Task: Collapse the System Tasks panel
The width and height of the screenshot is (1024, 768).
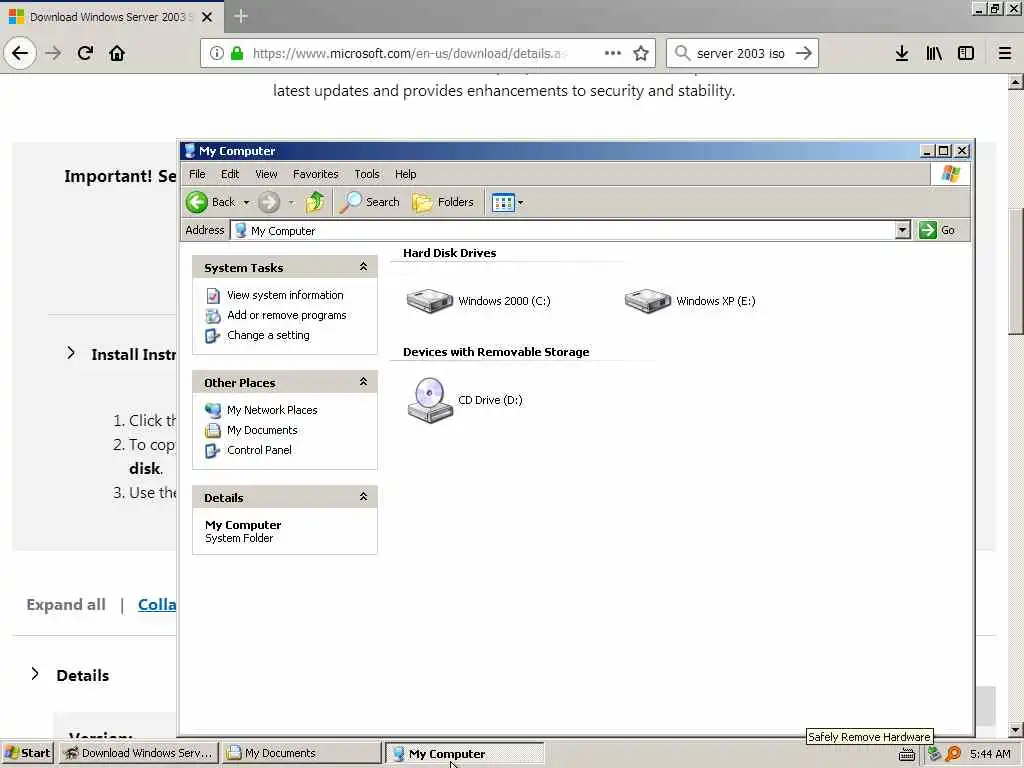Action: [363, 267]
